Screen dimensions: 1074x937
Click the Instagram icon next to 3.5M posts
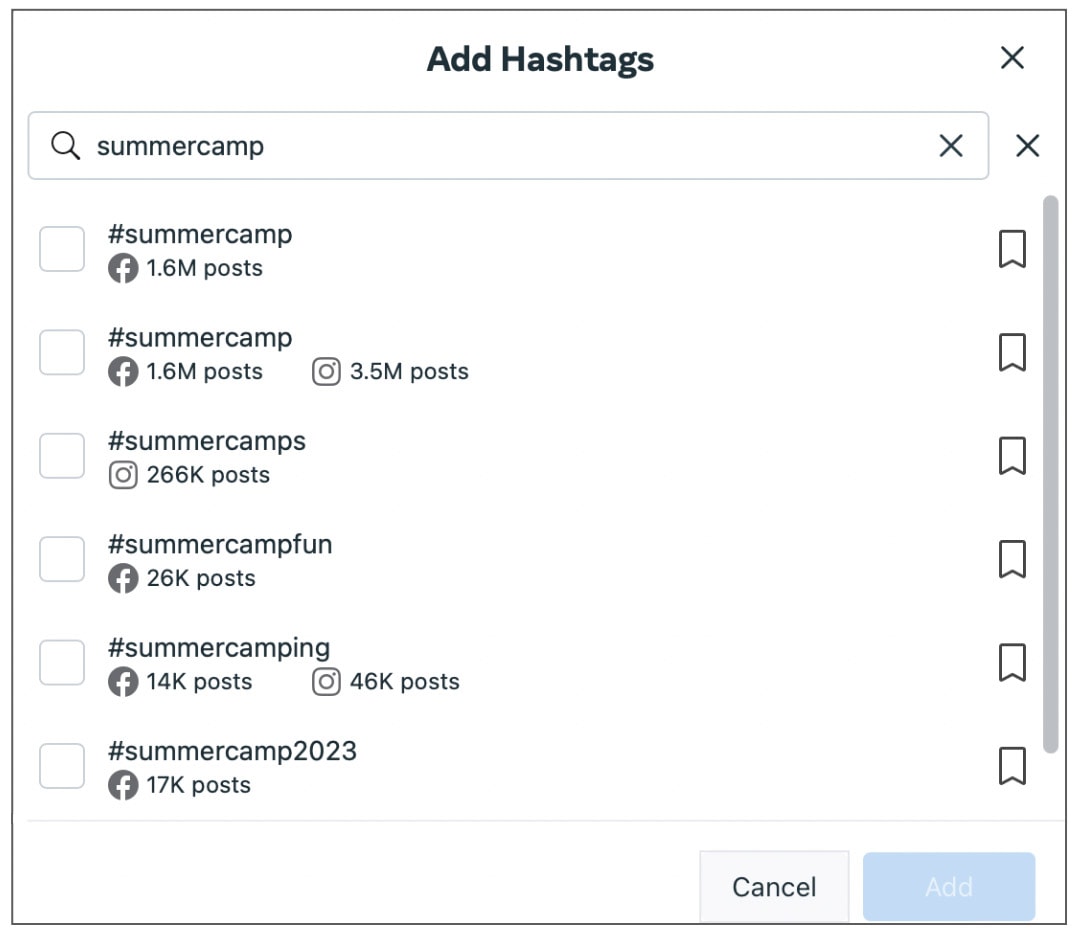pyautogui.click(x=325, y=371)
